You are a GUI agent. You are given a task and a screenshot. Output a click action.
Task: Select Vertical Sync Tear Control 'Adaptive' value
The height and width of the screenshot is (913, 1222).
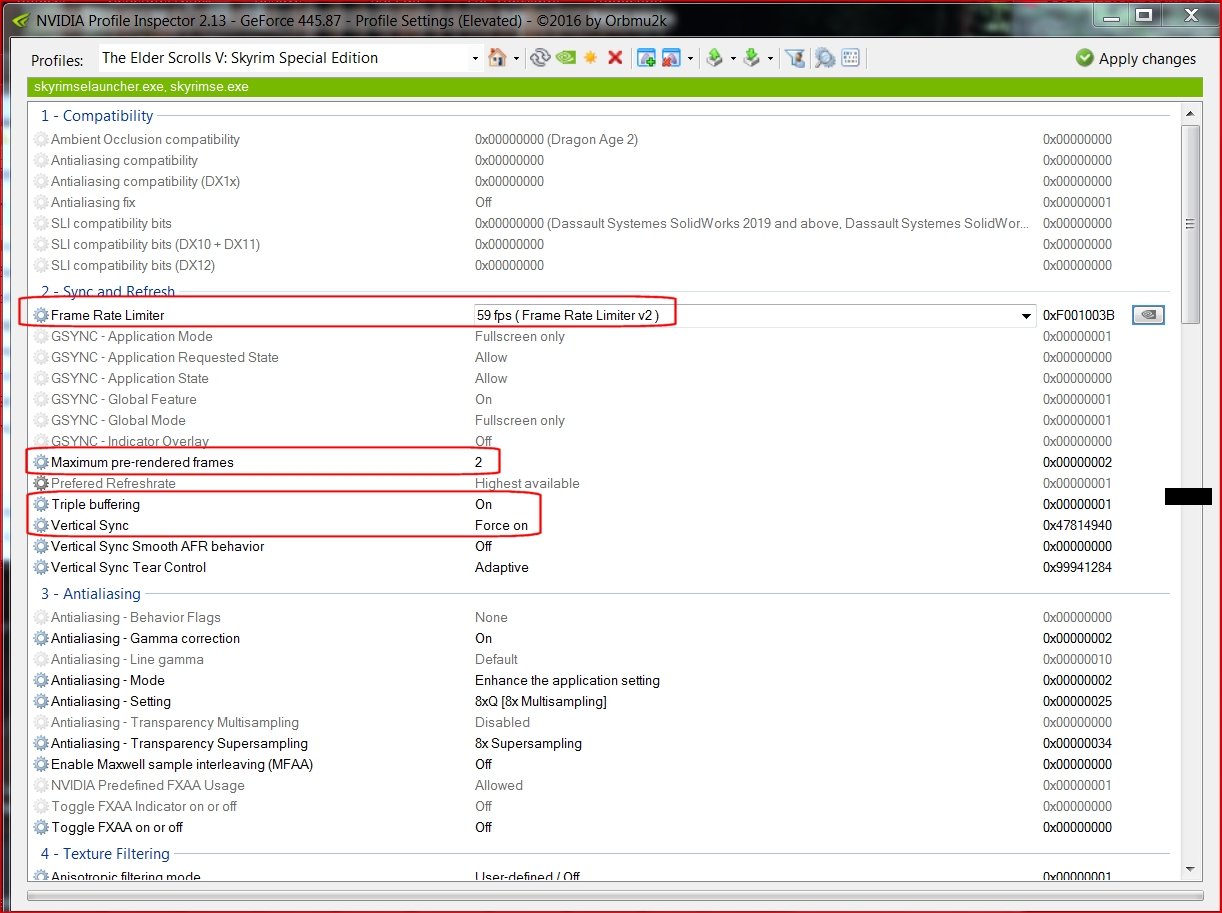point(502,567)
